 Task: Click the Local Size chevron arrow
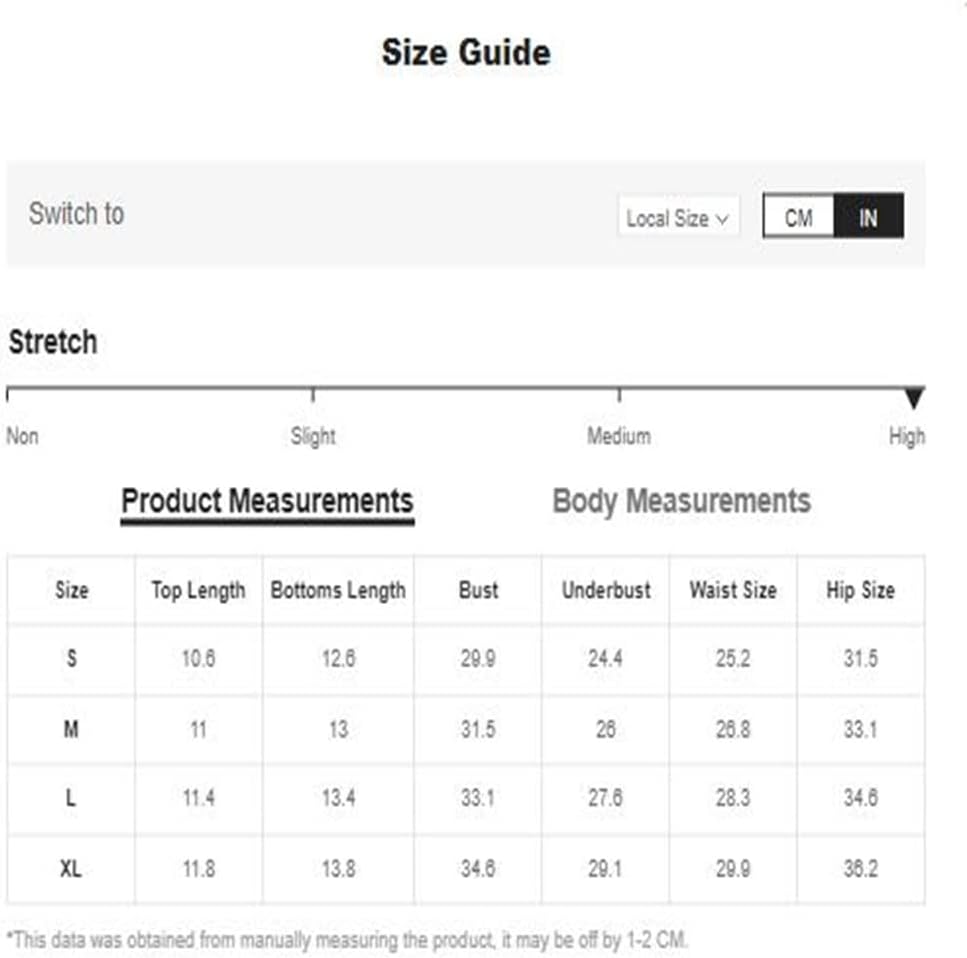[722, 219]
